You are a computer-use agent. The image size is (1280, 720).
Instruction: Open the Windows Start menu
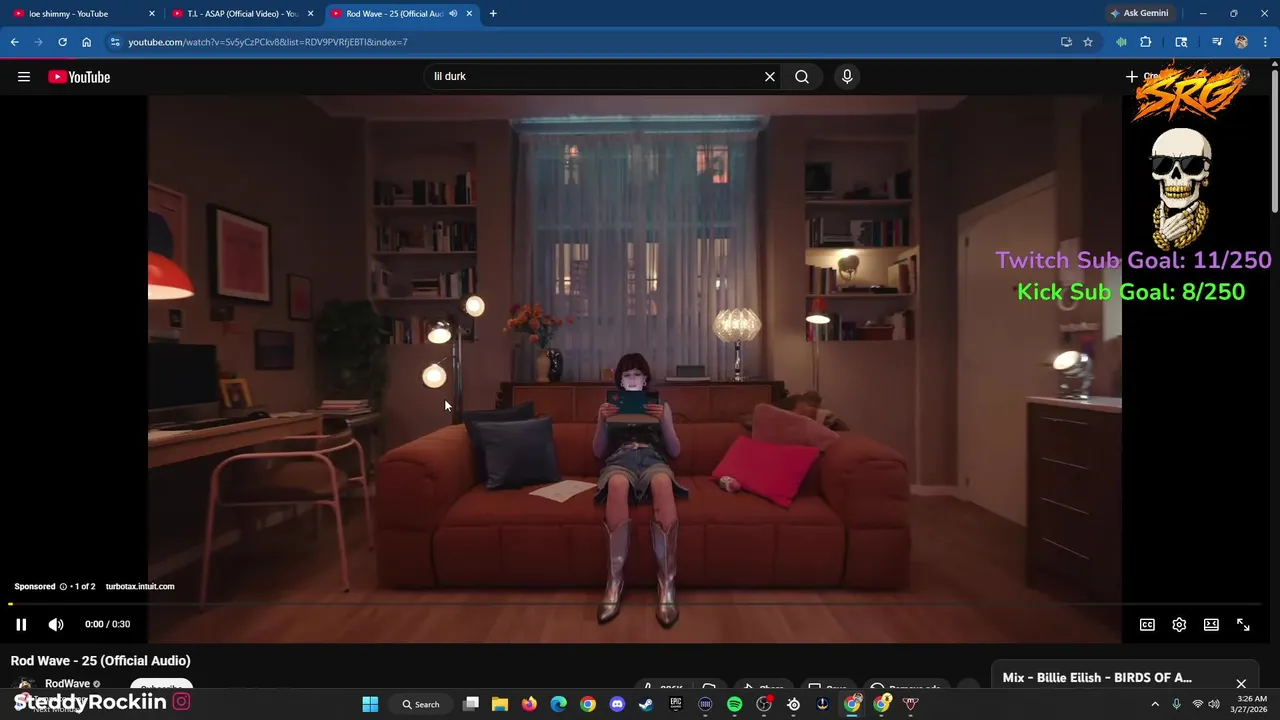[x=370, y=704]
